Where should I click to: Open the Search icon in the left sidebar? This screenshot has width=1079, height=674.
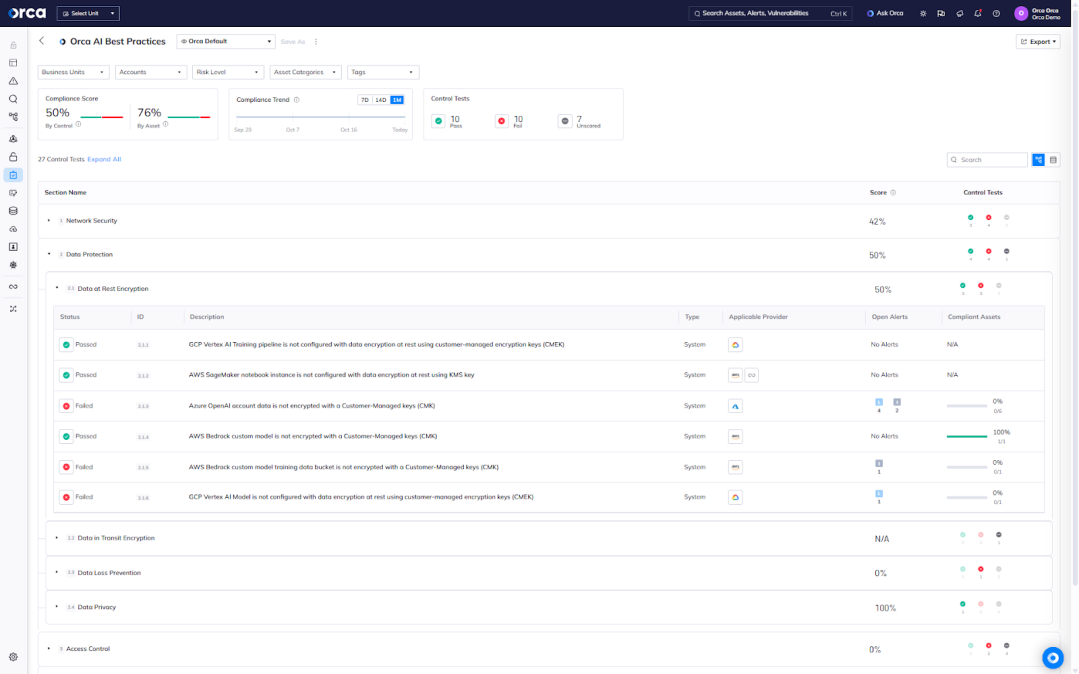[x=12, y=99]
